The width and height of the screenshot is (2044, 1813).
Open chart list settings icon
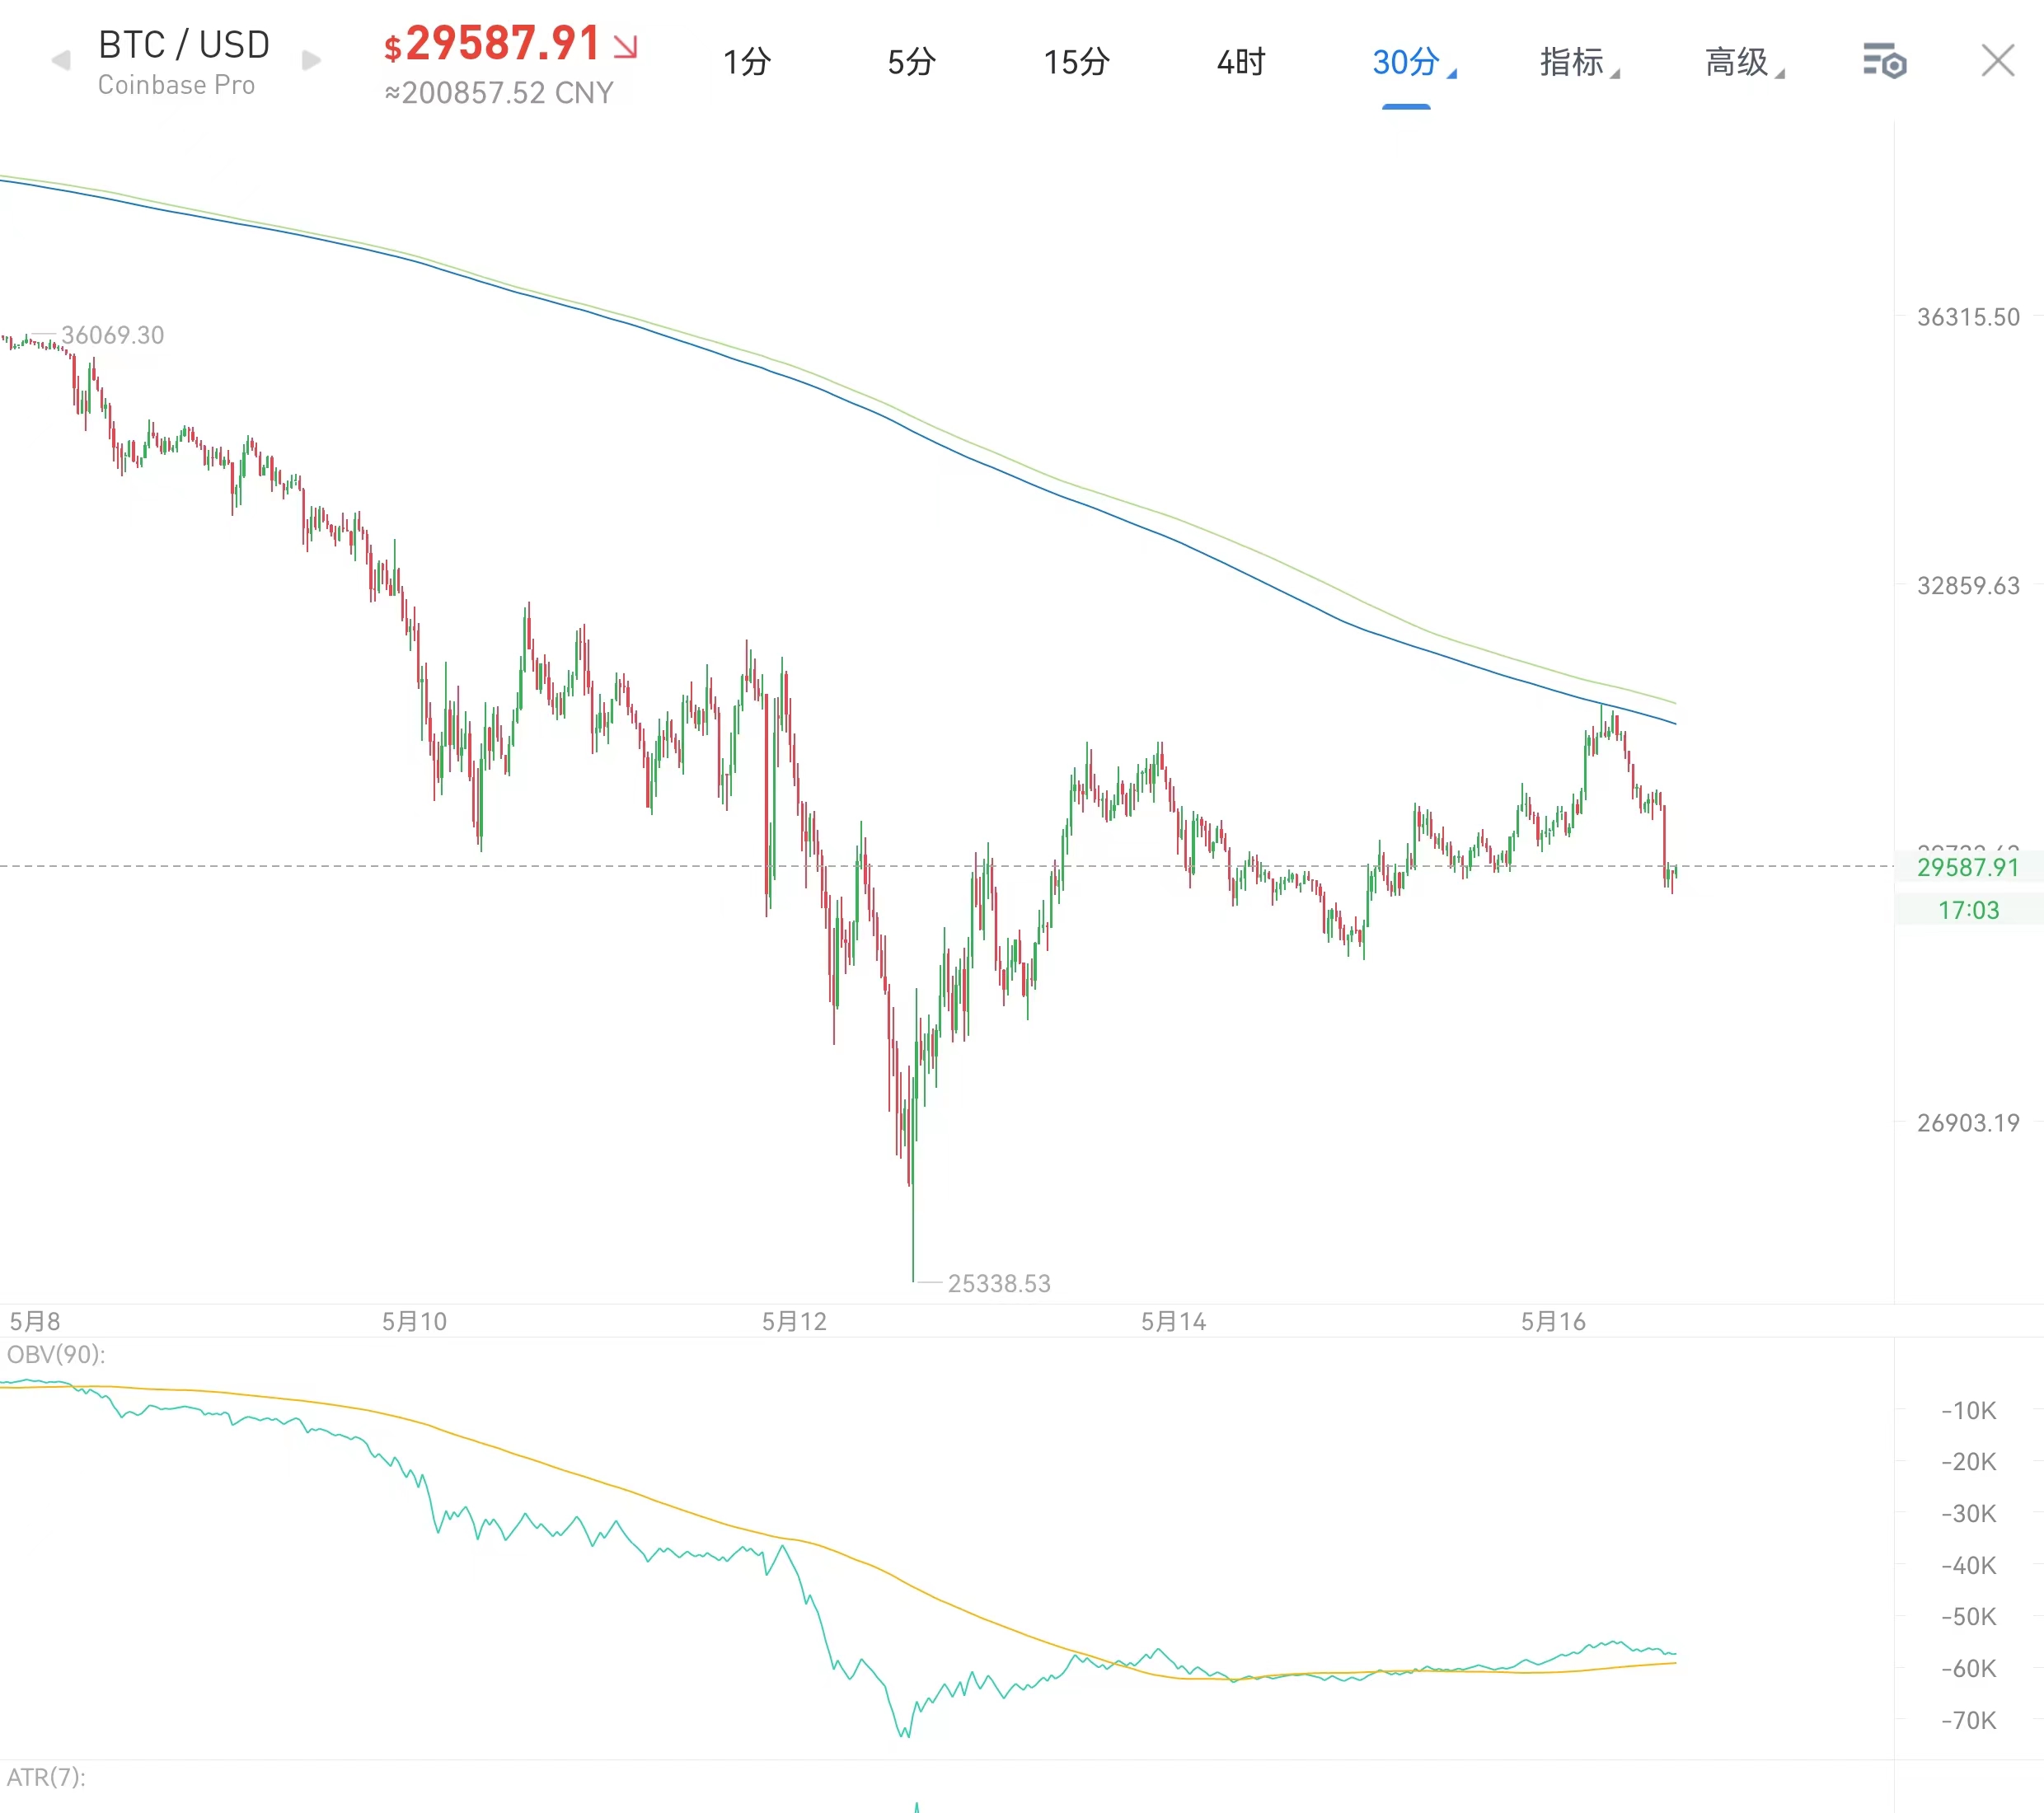(x=1885, y=61)
